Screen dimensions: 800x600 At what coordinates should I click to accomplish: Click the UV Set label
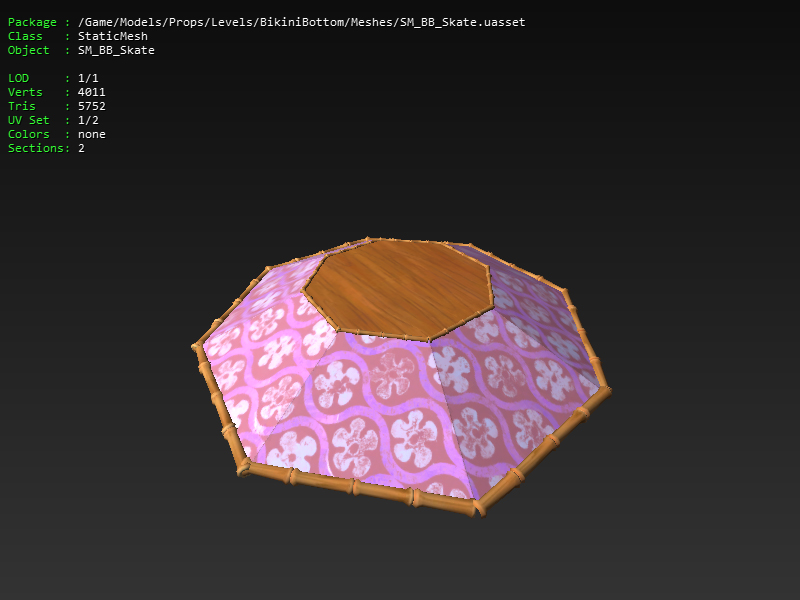(x=29, y=120)
